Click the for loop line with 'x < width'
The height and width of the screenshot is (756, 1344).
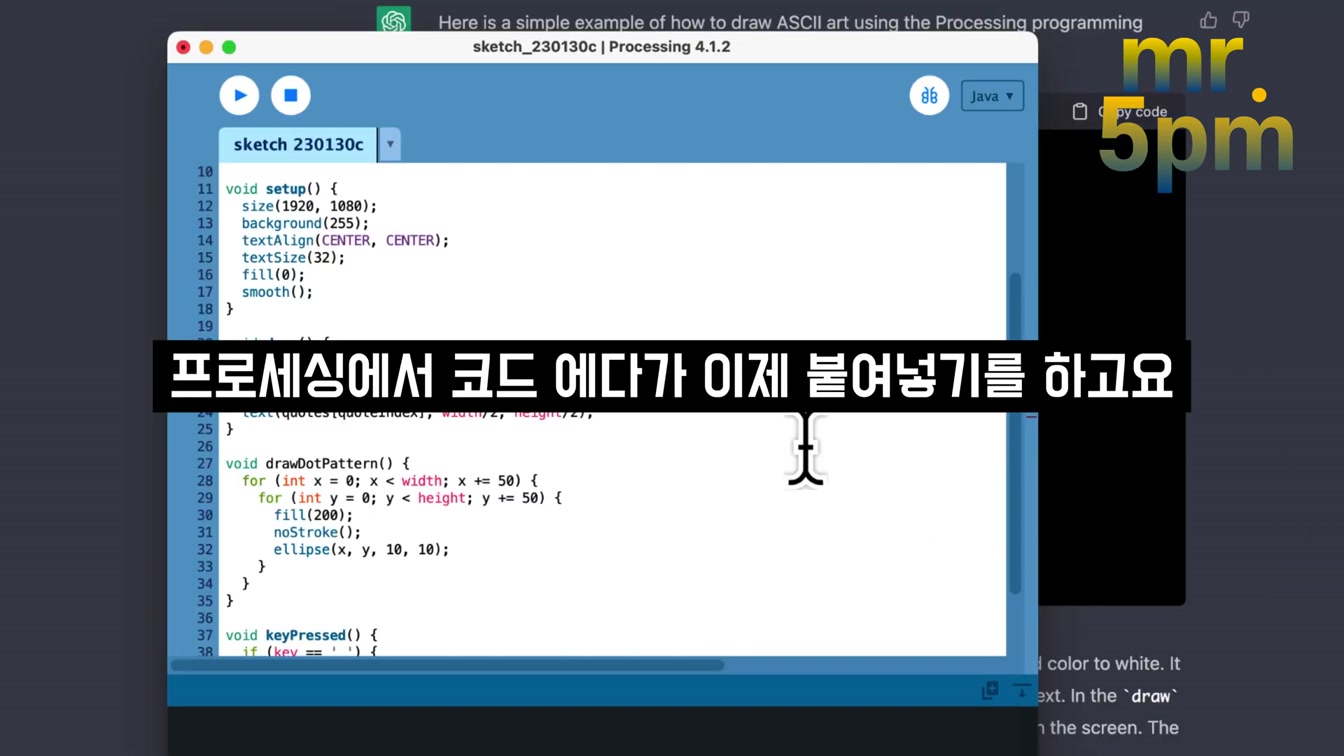(389, 480)
